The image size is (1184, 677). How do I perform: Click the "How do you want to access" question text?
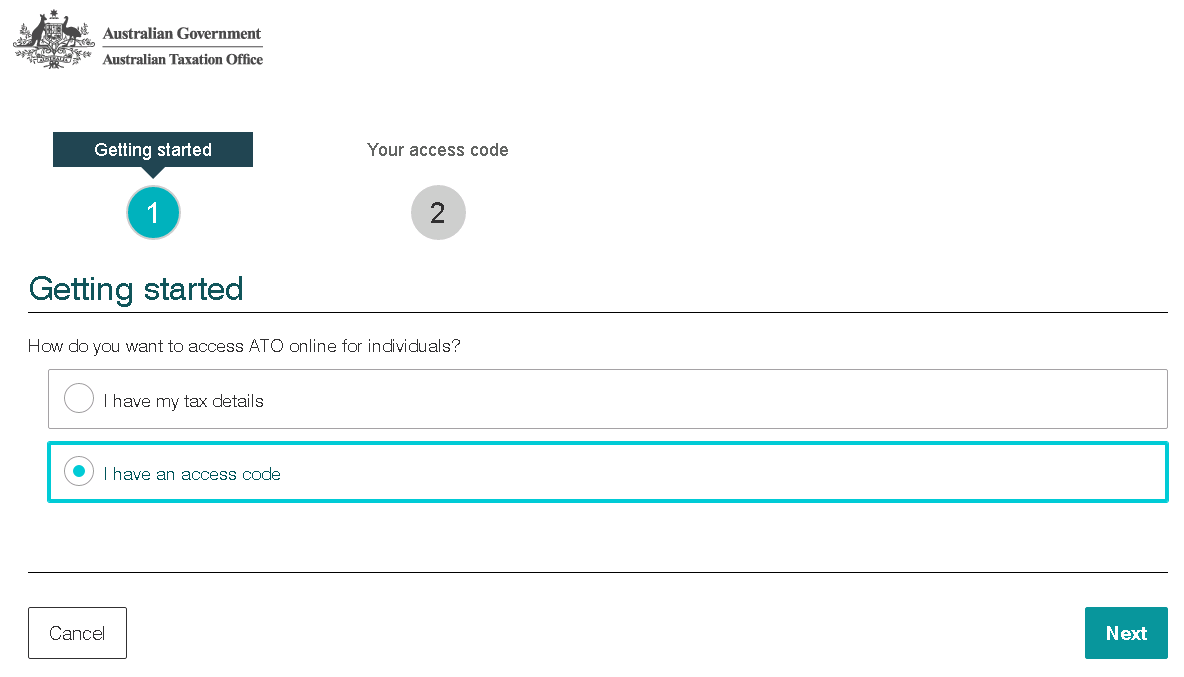pyautogui.click(x=244, y=346)
